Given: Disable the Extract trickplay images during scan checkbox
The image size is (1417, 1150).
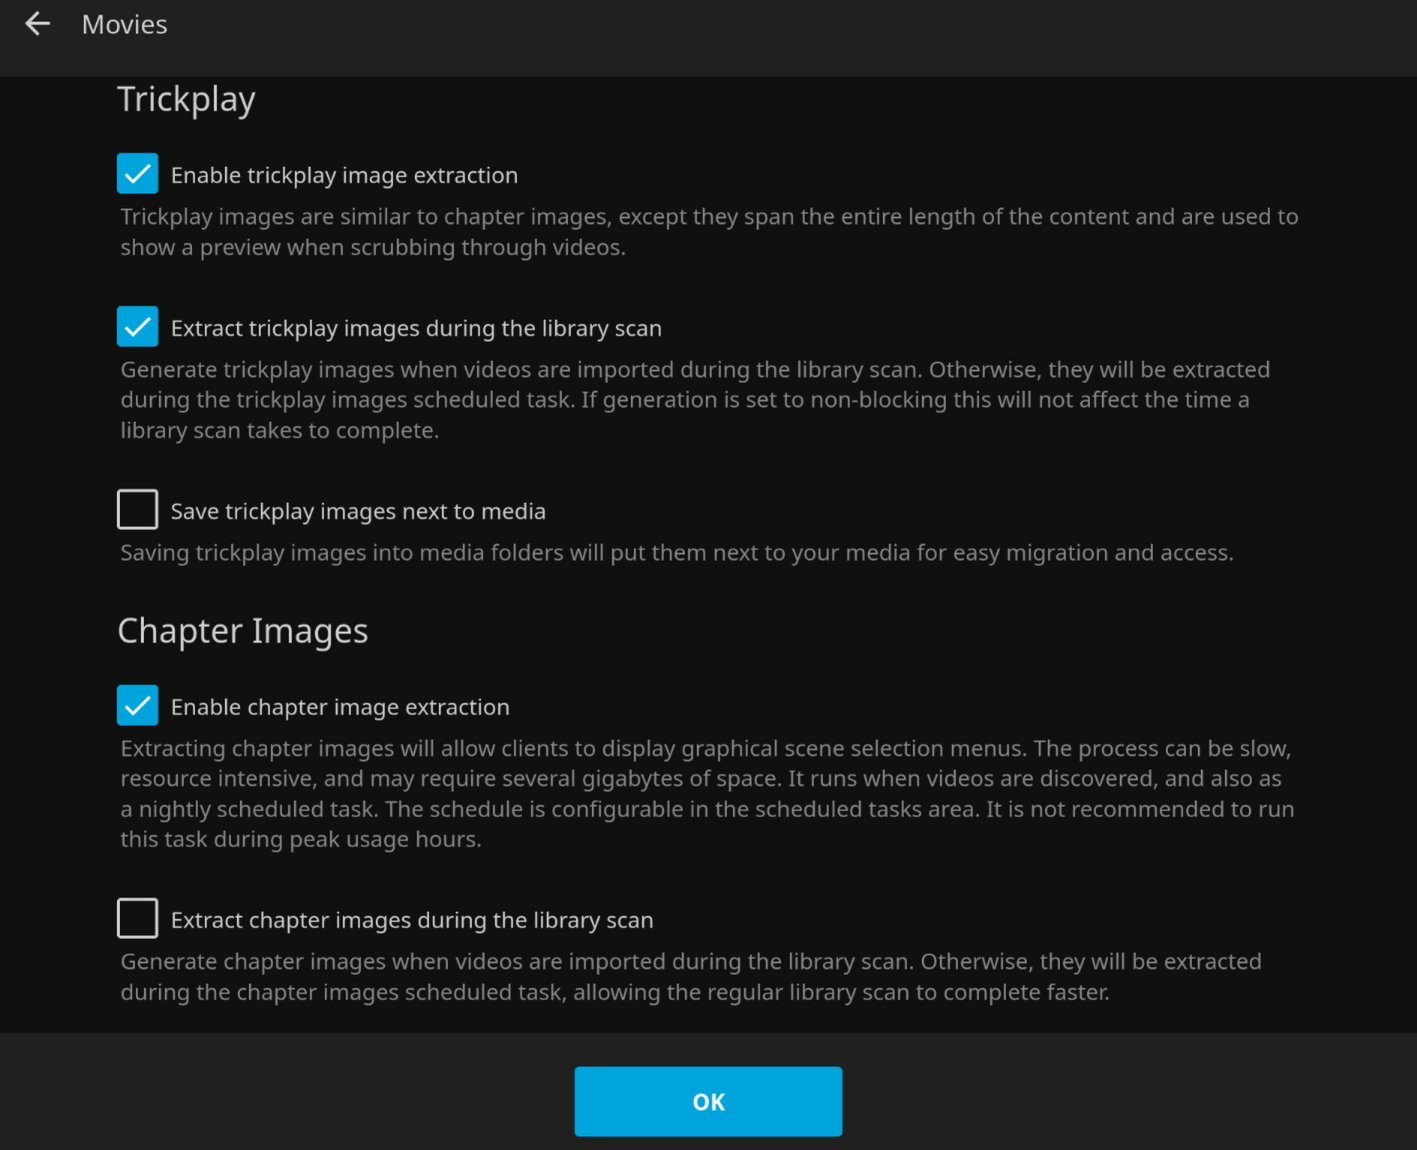Looking at the screenshot, I should tap(137, 327).
